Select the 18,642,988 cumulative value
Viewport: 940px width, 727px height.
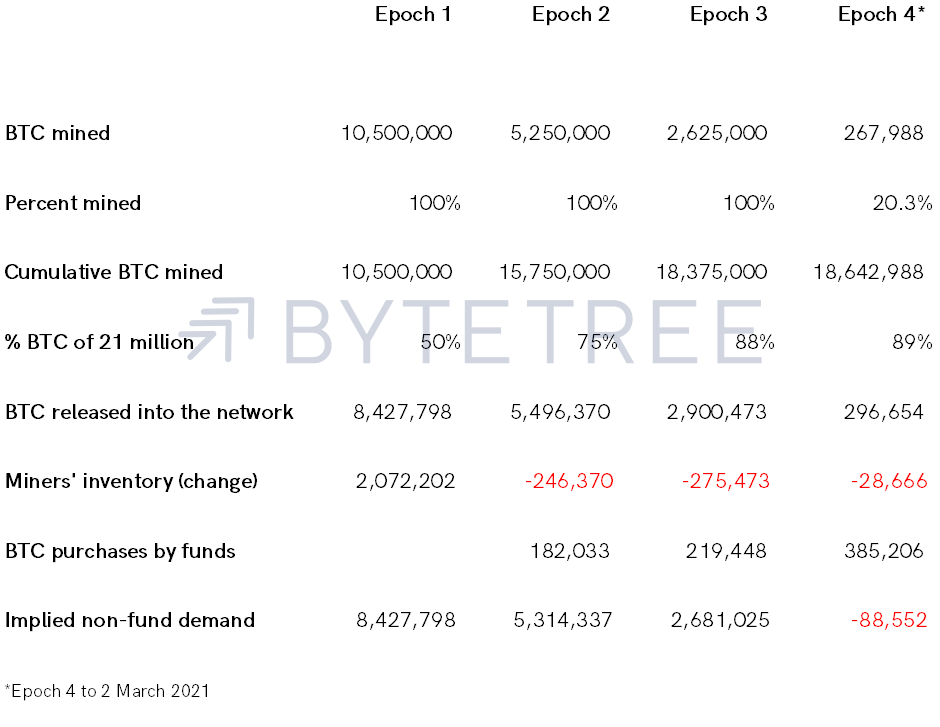[x=868, y=272]
